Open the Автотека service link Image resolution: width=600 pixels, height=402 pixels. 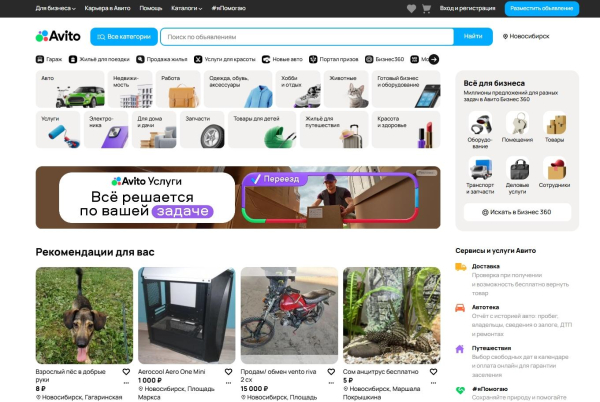pos(485,307)
